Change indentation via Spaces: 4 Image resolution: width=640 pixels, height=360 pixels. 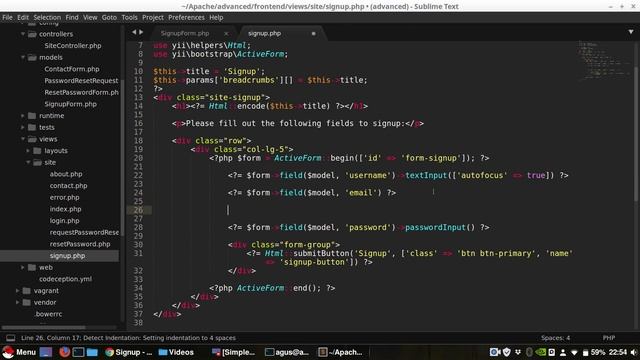(555, 338)
